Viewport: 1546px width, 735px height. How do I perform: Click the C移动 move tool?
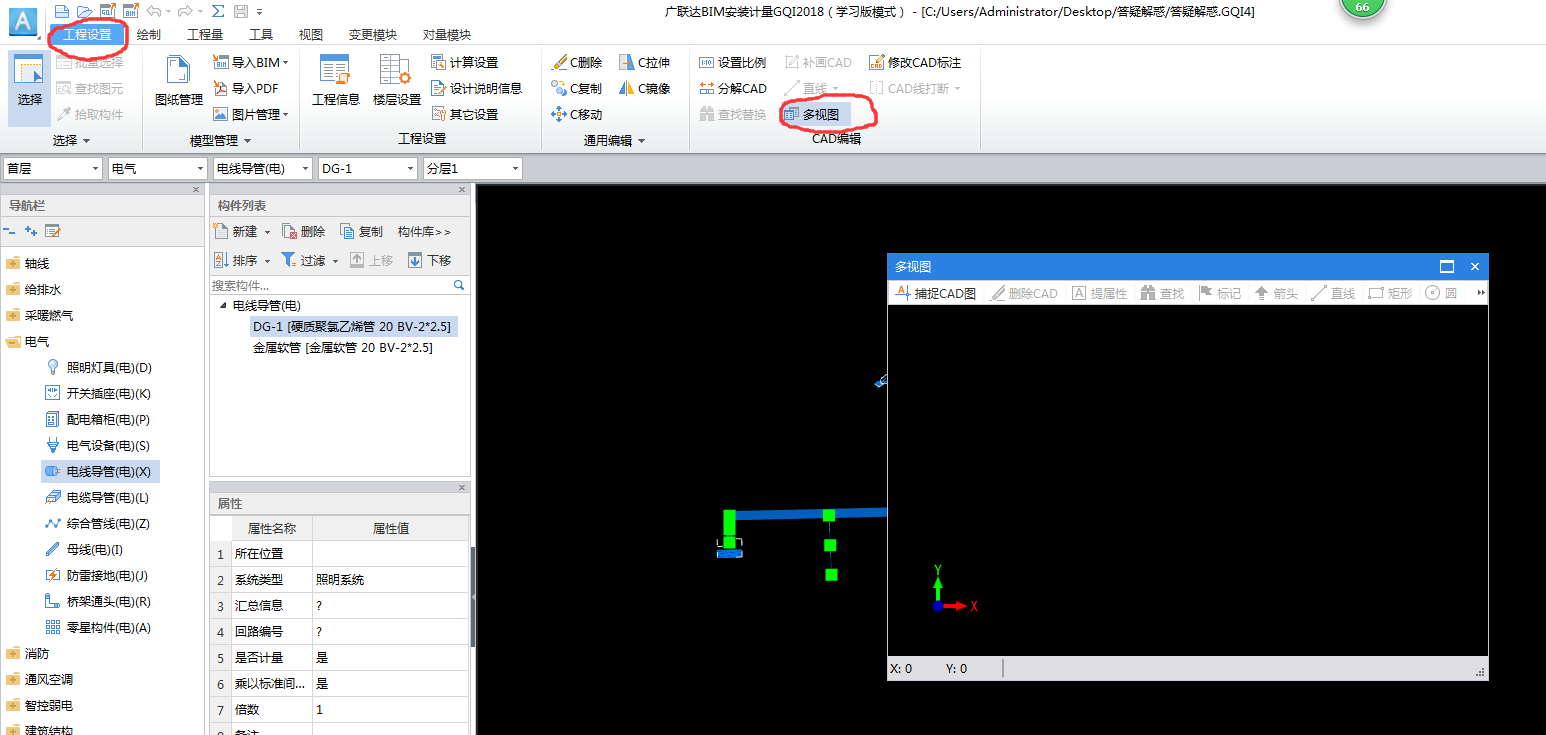point(577,114)
